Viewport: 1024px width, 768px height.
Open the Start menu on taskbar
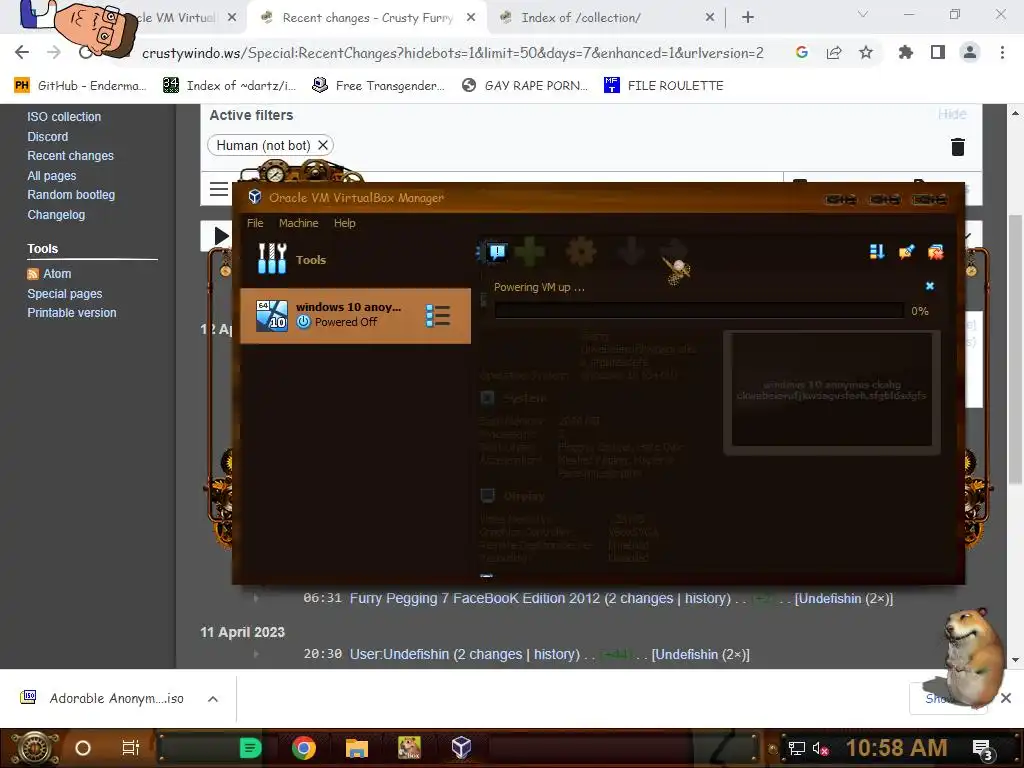(35, 748)
